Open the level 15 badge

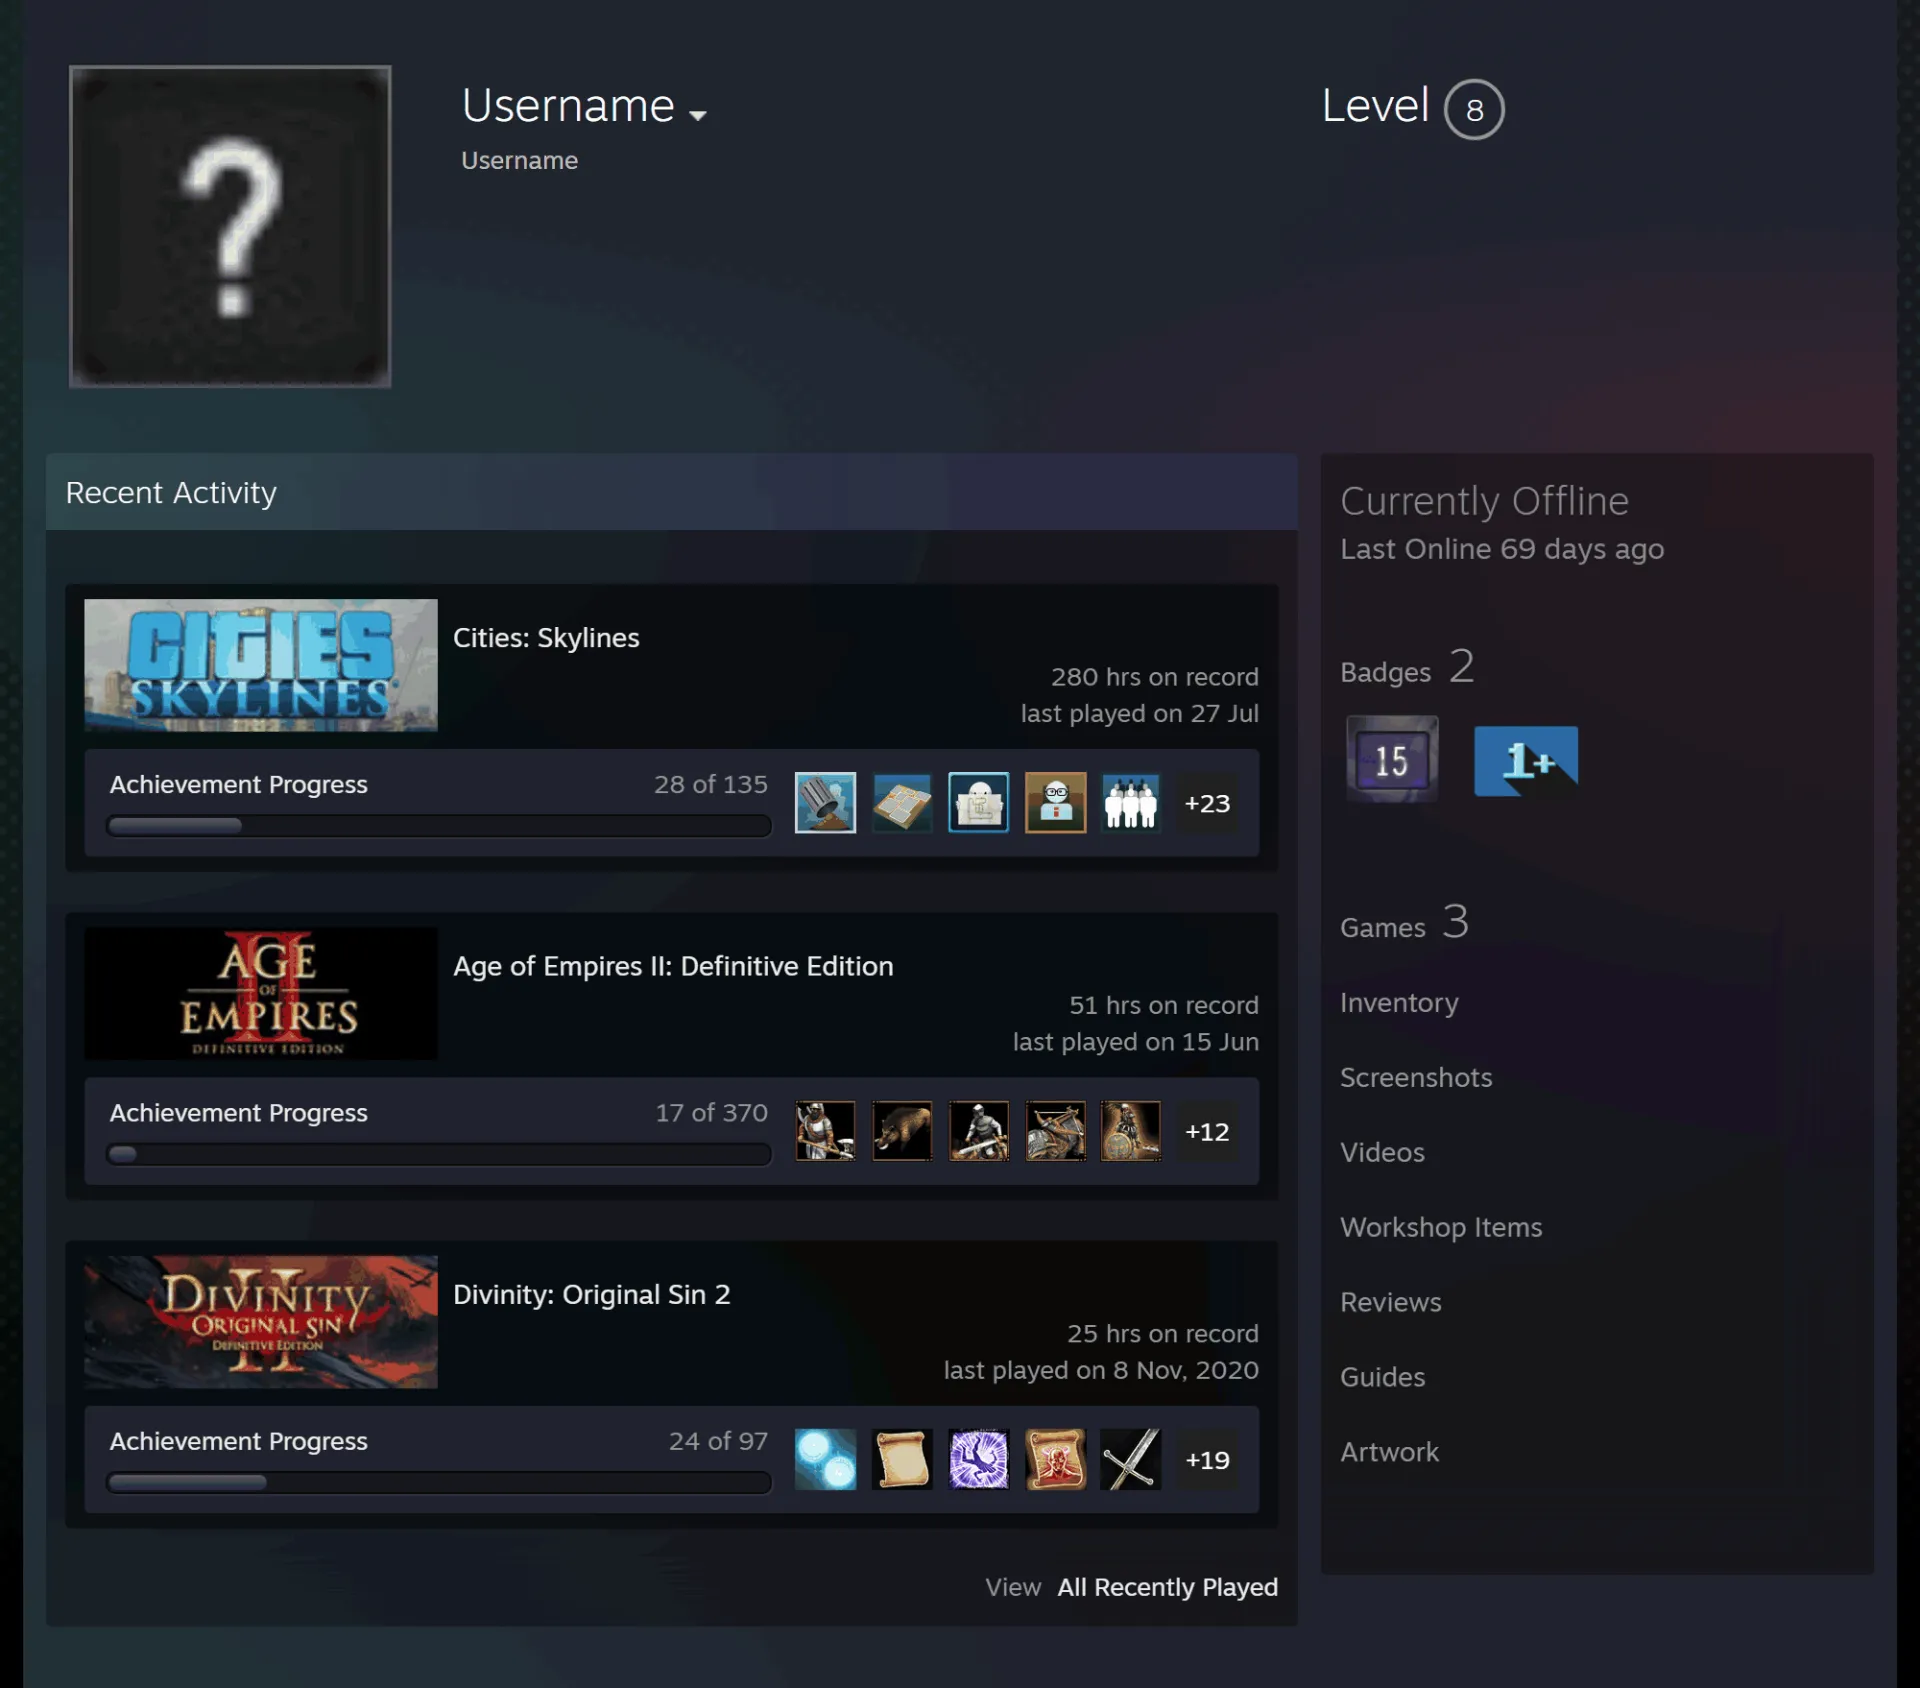point(1392,759)
